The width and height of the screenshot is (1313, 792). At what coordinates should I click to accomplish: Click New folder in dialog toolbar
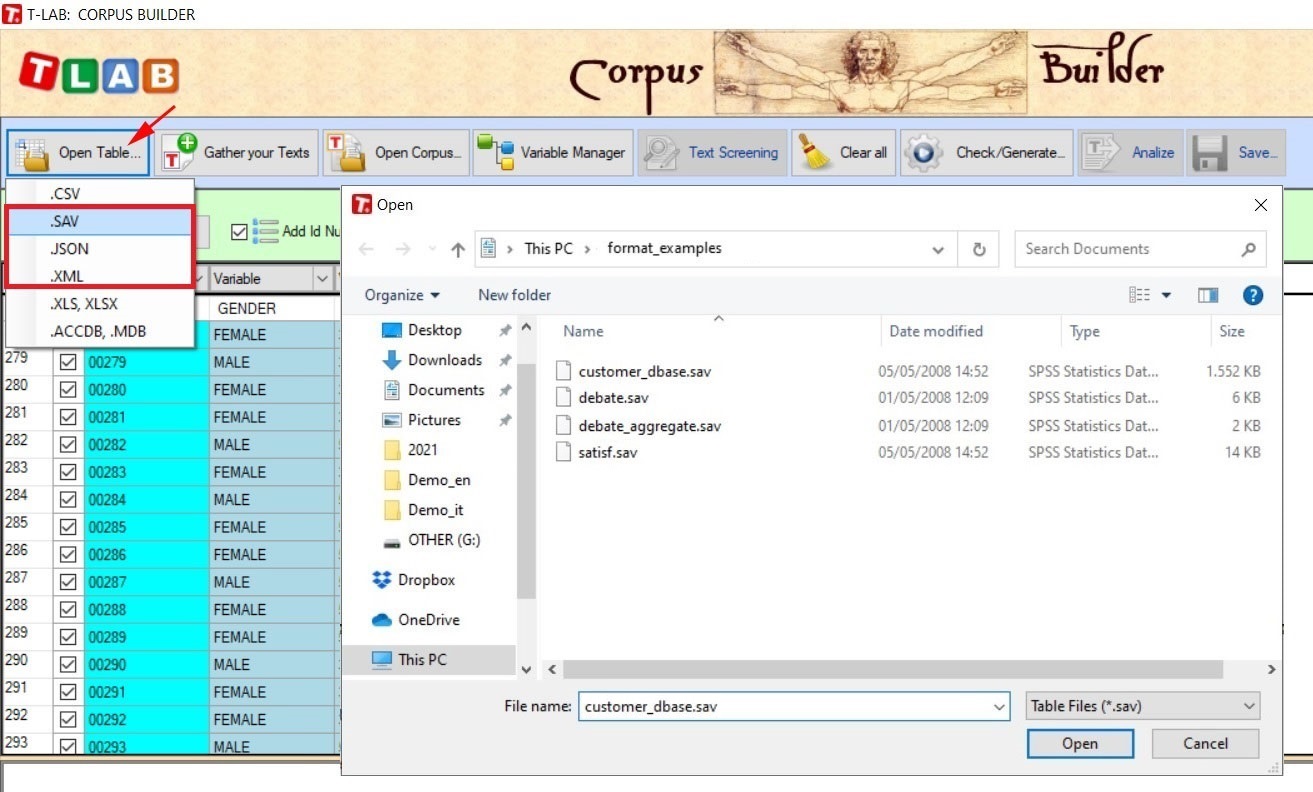514,295
